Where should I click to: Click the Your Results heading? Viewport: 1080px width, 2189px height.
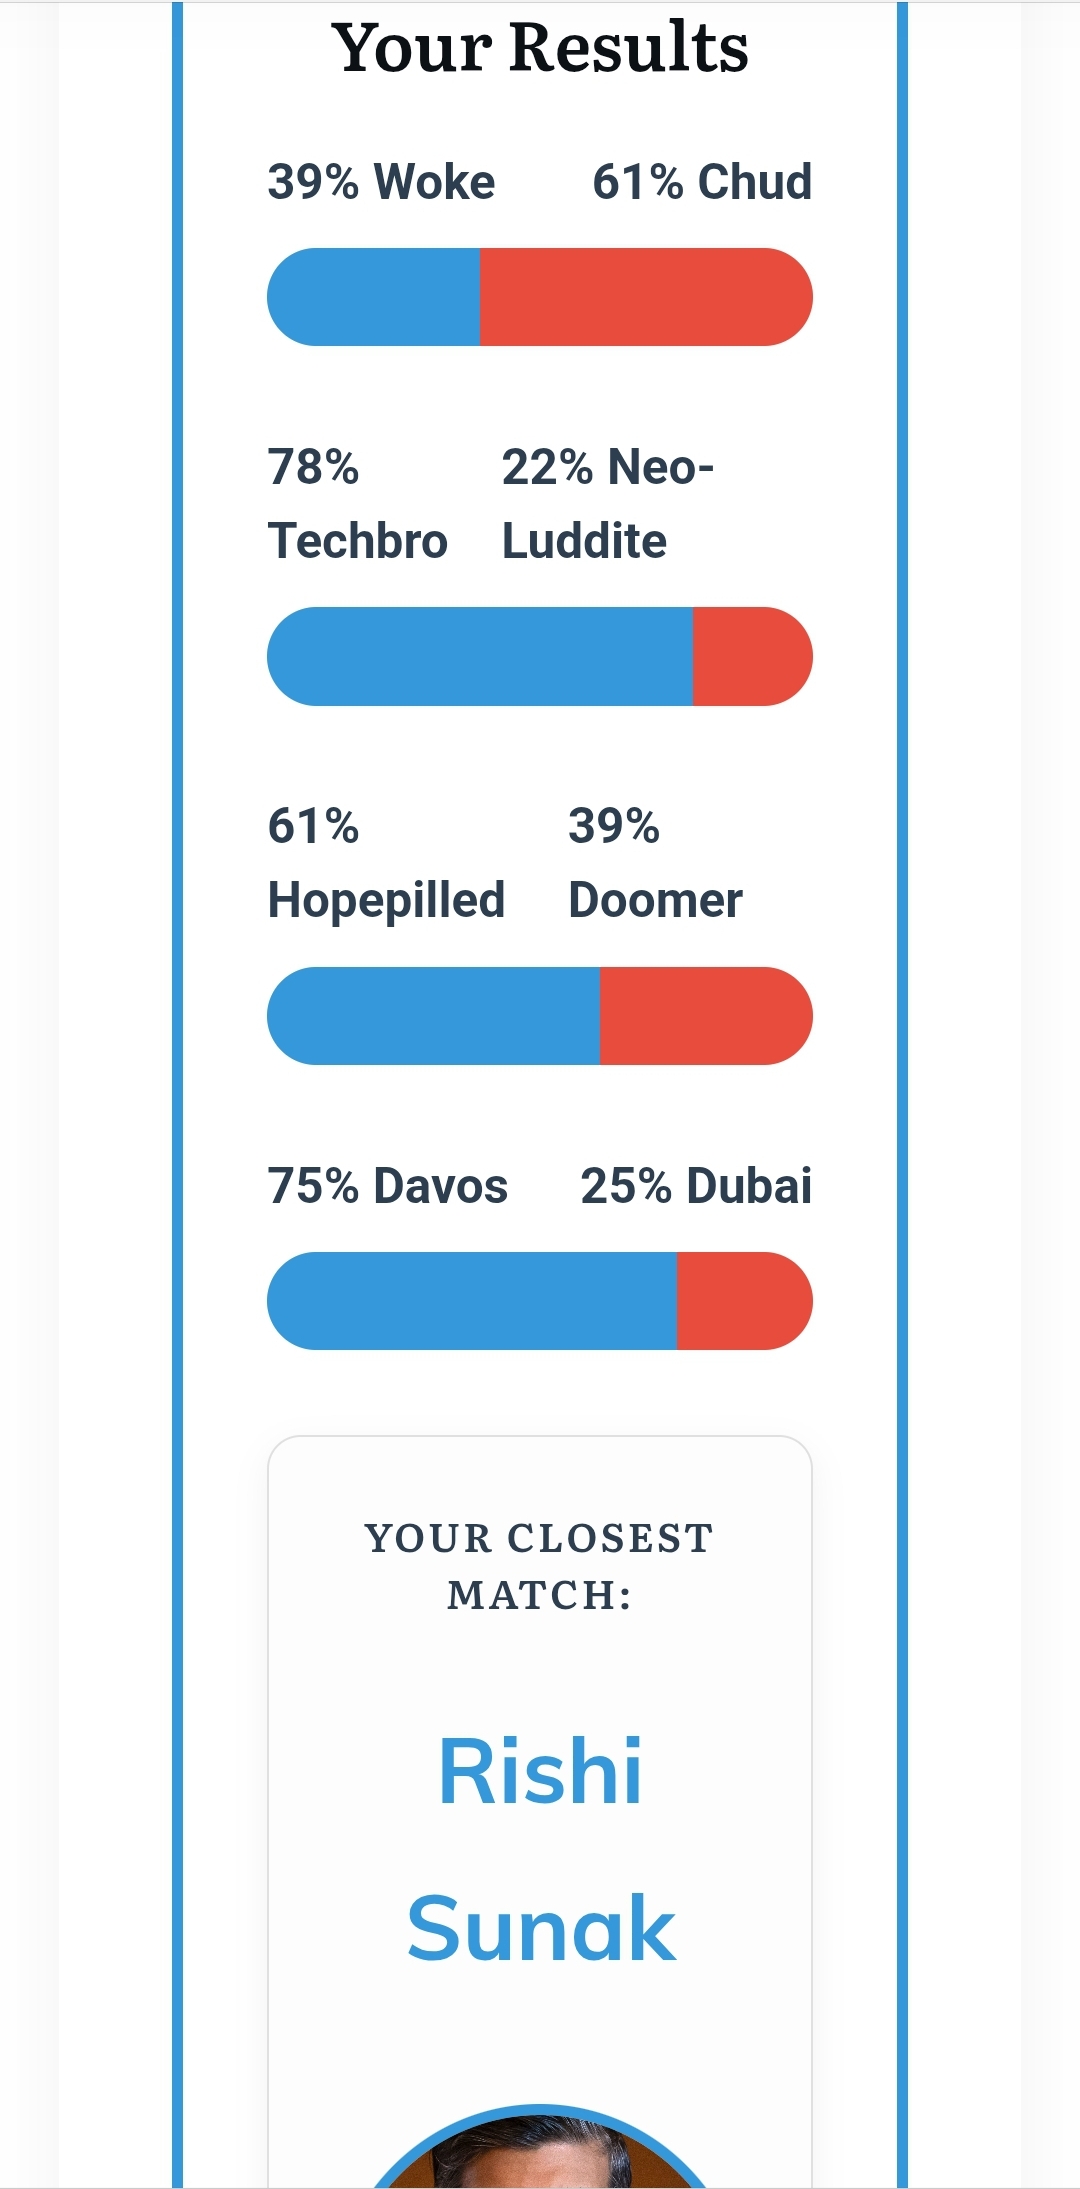click(x=540, y=47)
